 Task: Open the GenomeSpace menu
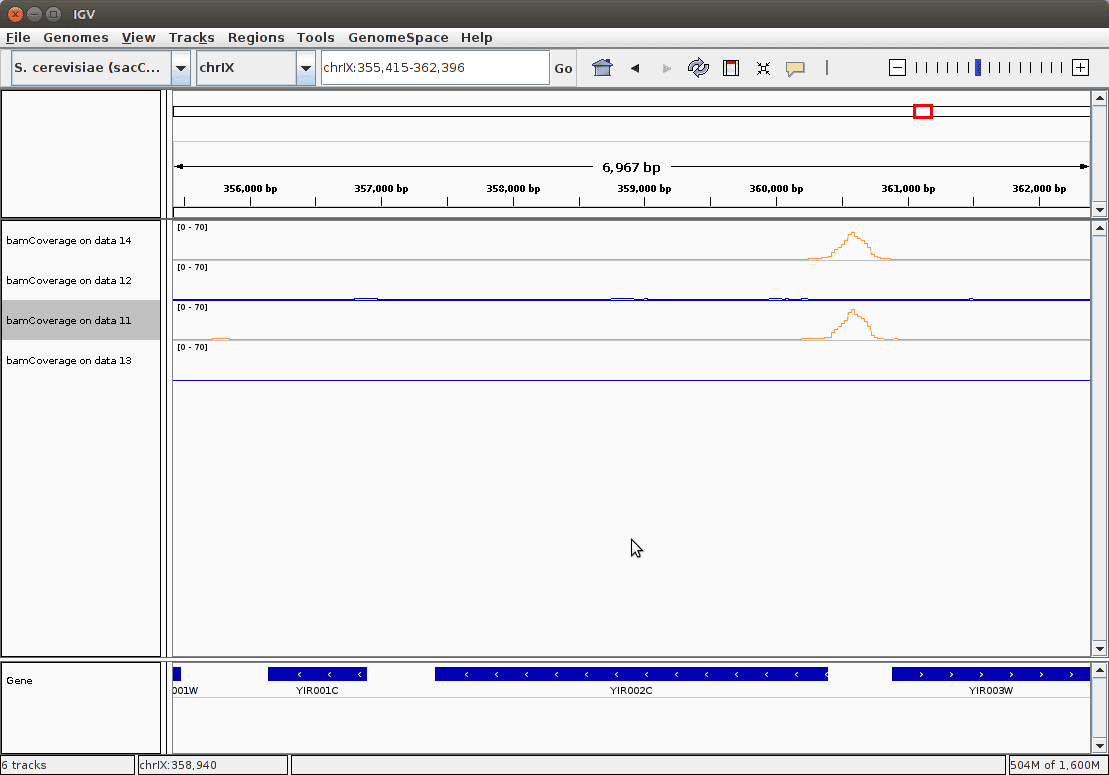point(398,37)
